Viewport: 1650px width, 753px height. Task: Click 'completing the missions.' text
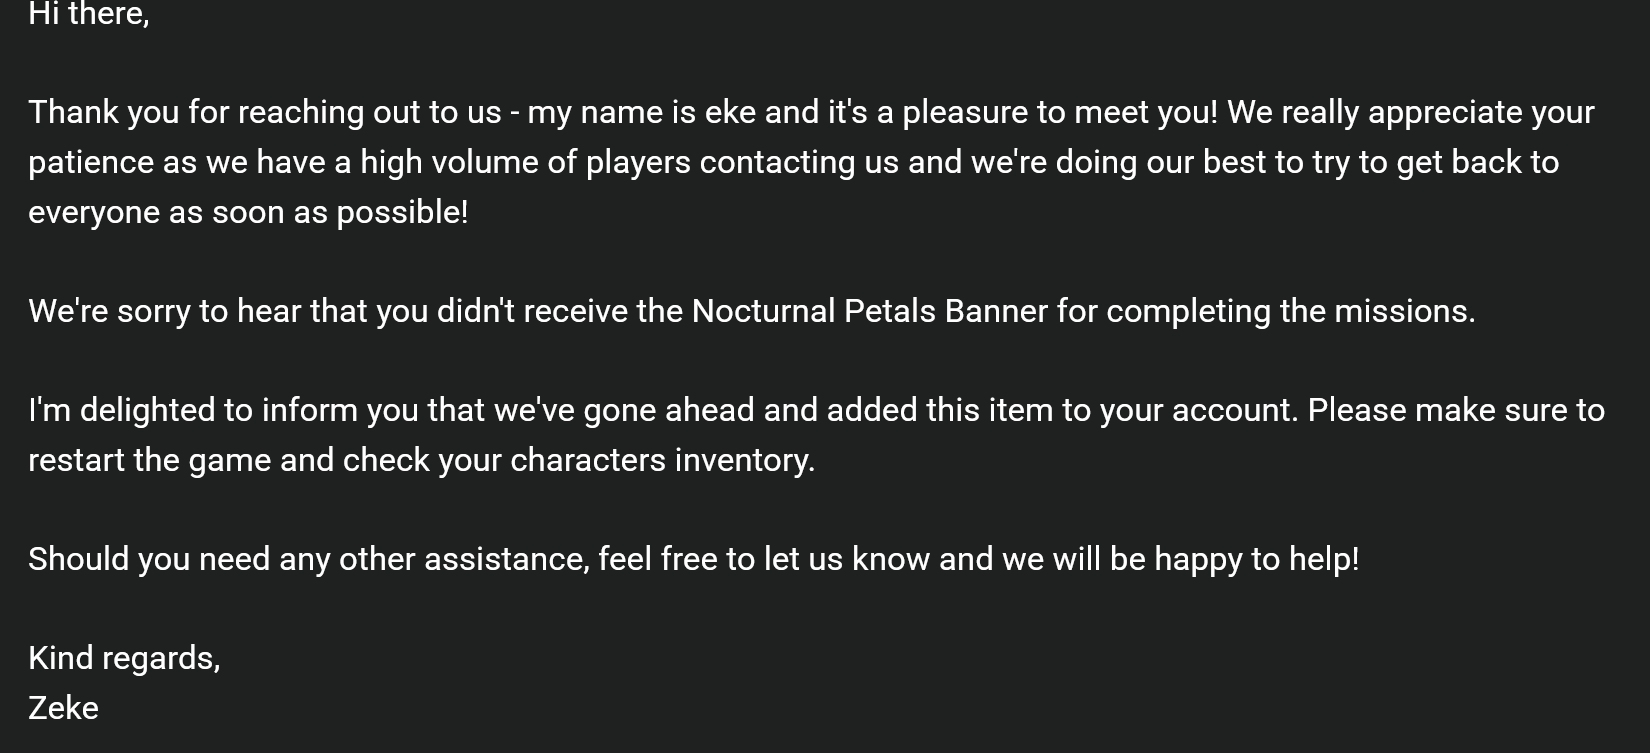[x=1291, y=311]
